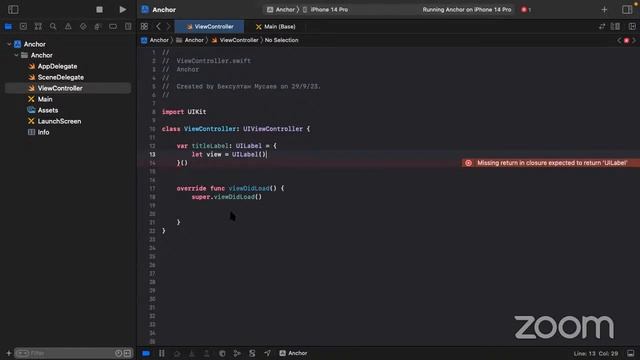Simulate location in debug bar

[x=267, y=353]
